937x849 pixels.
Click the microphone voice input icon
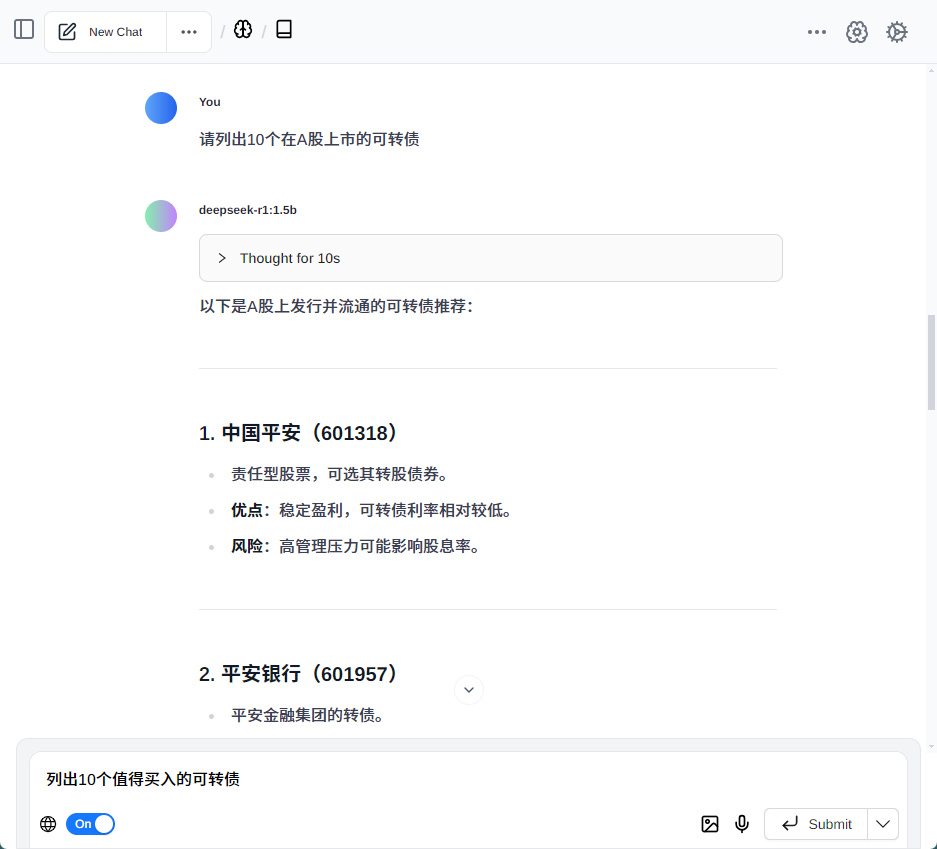742,825
